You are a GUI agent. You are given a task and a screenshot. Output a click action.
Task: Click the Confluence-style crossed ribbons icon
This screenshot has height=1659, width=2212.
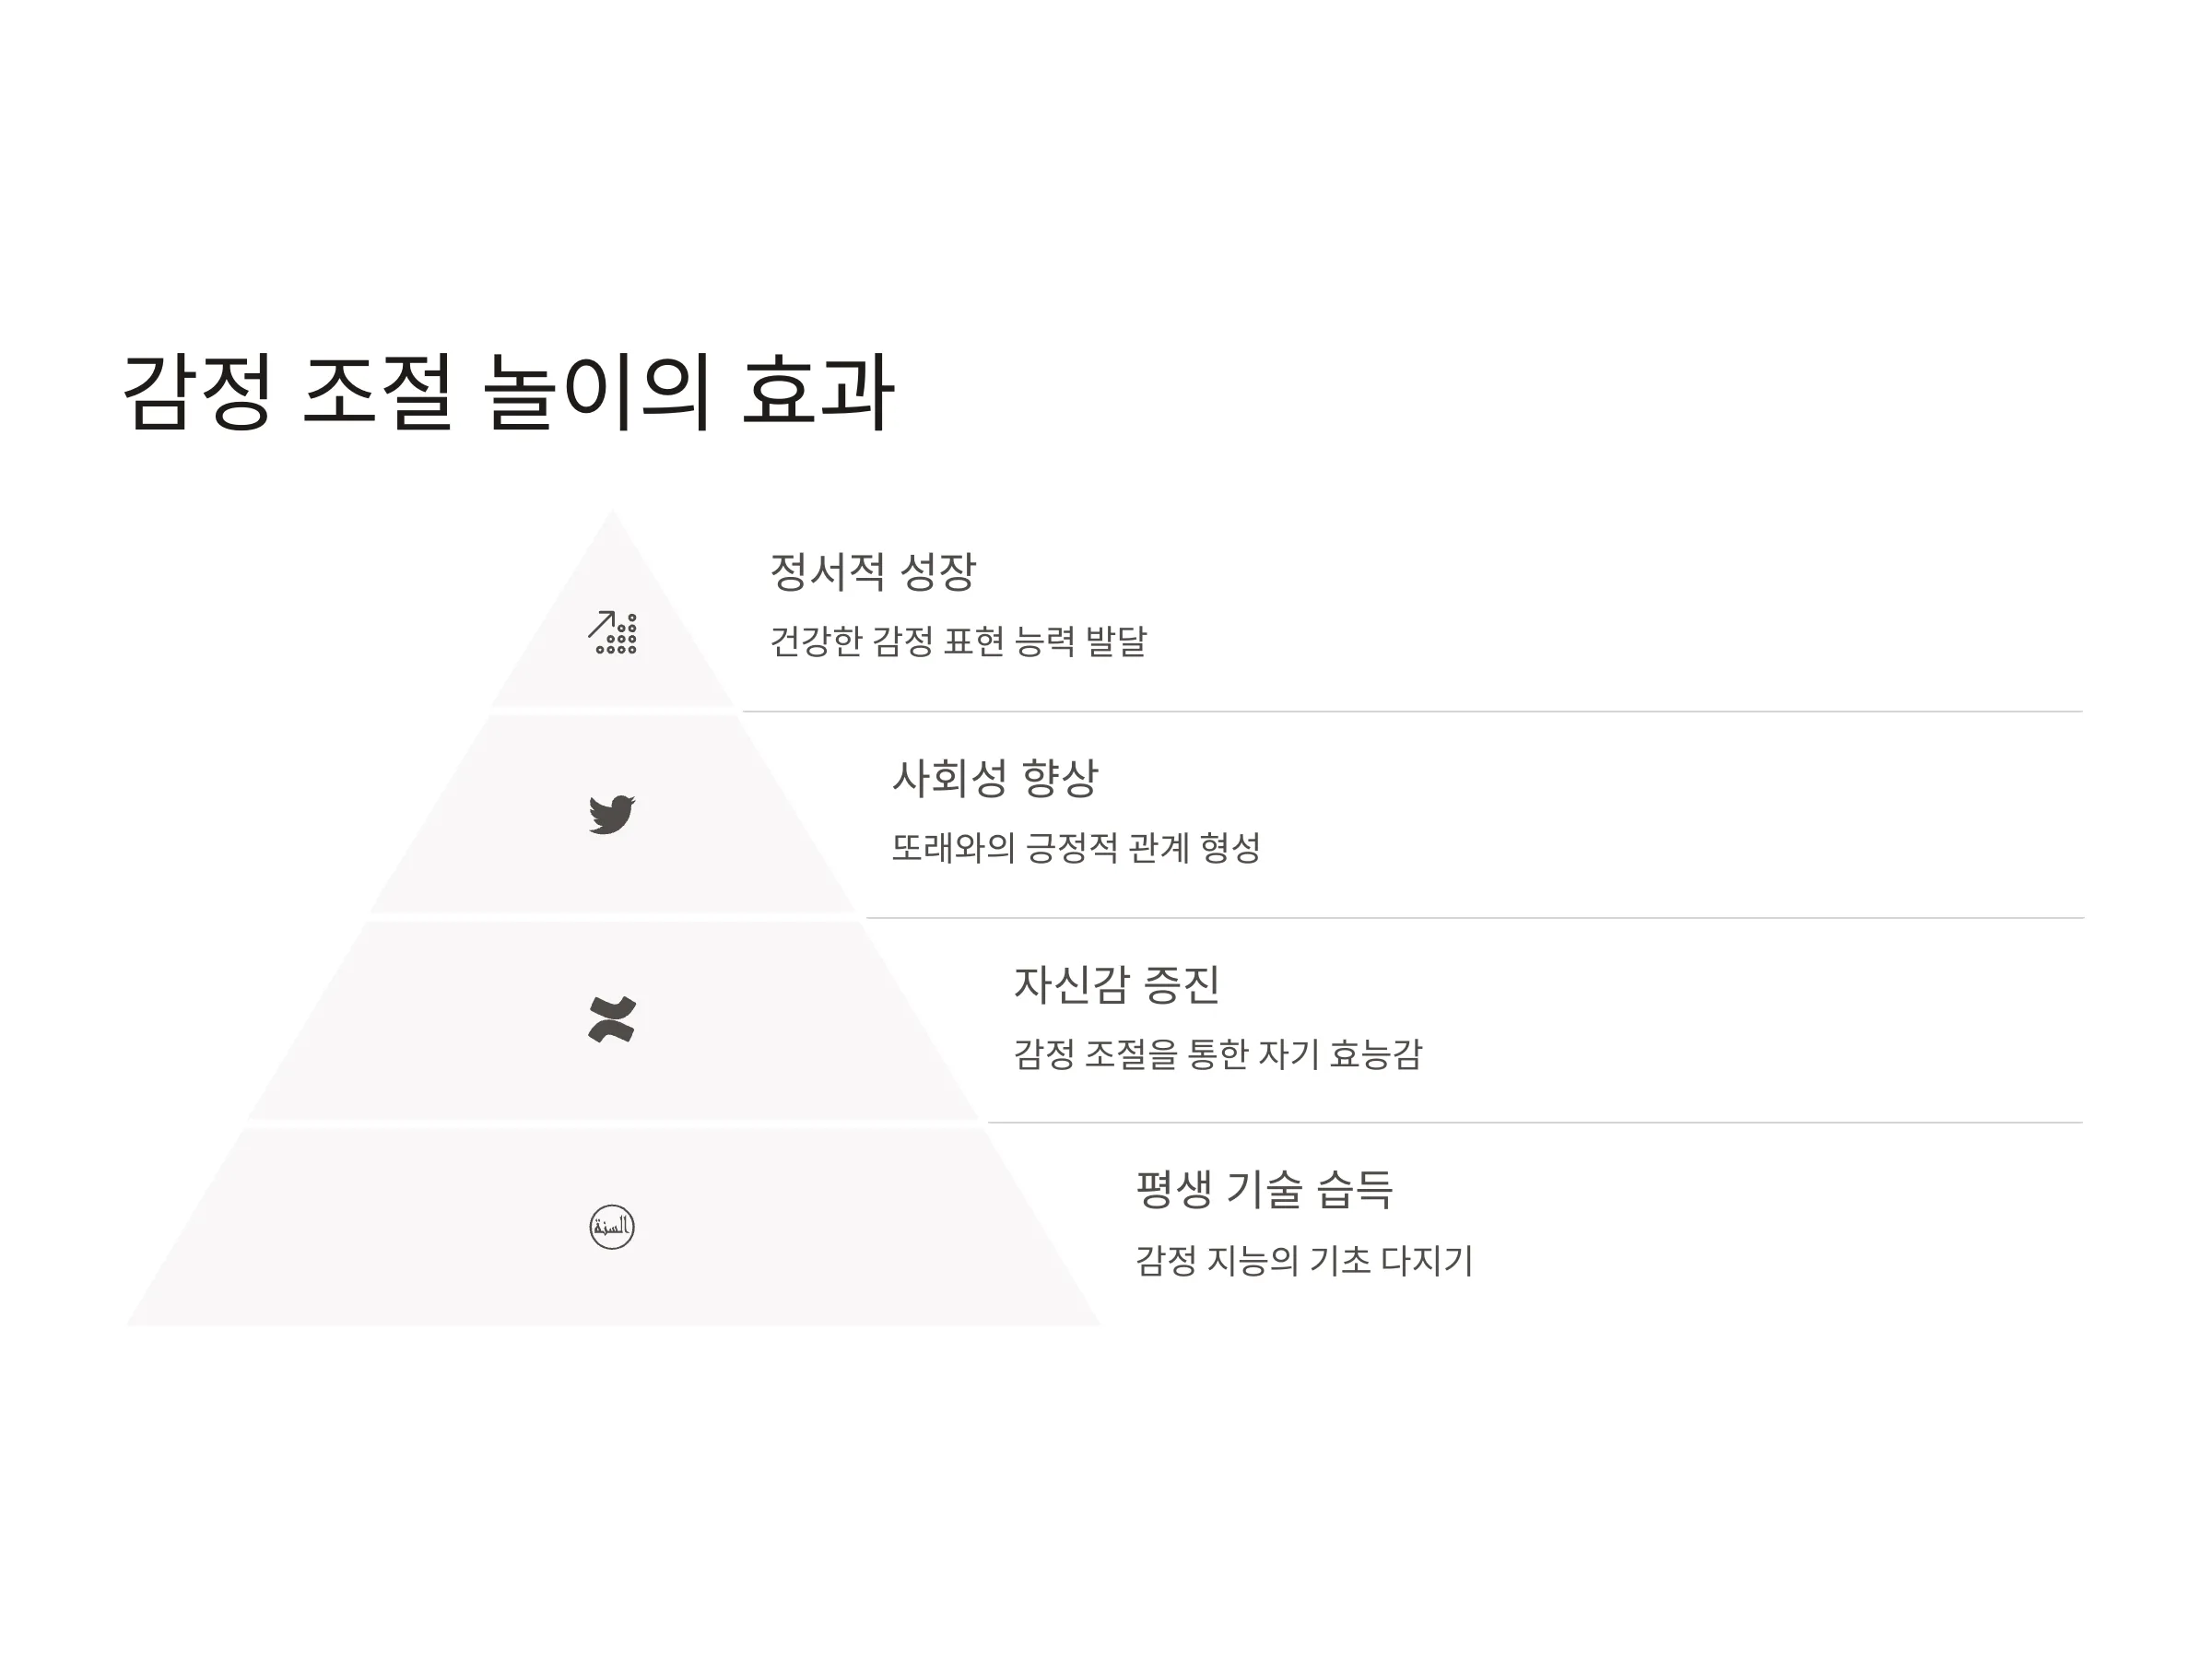click(x=612, y=1020)
